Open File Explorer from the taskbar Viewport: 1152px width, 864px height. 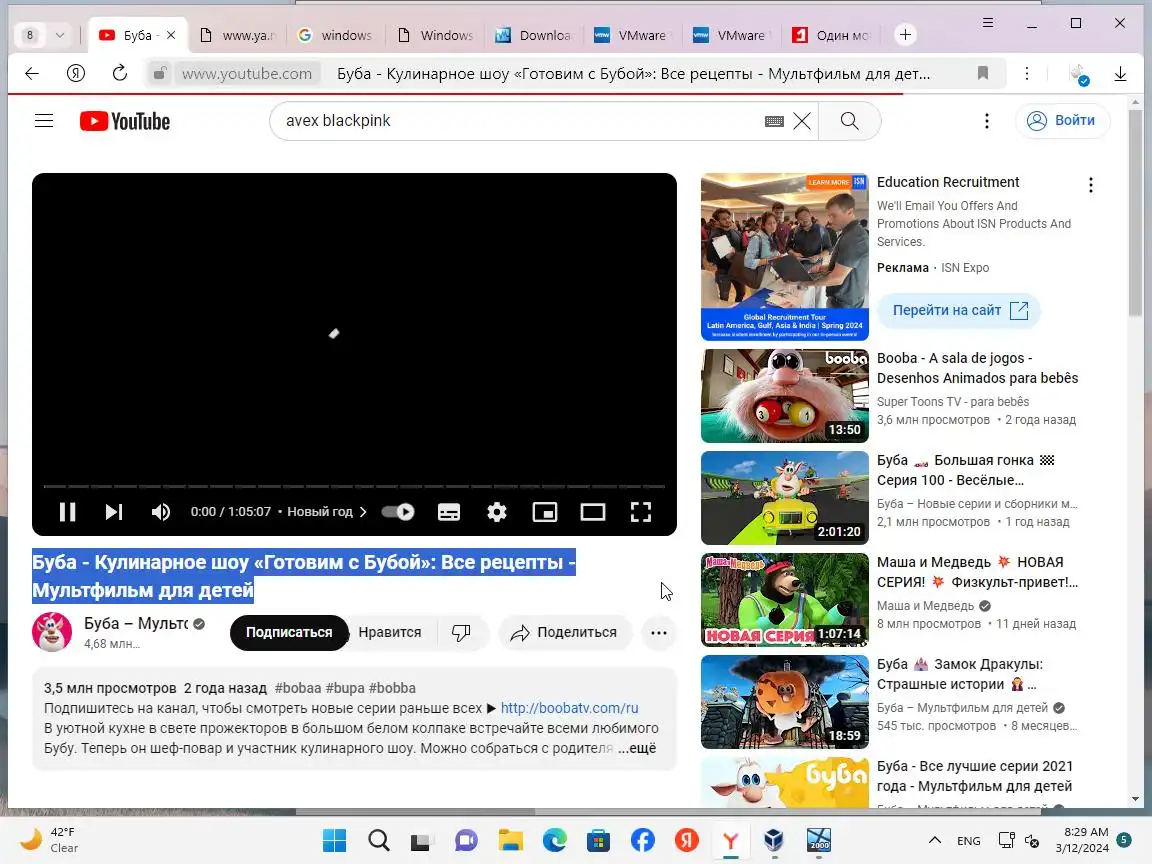pos(511,840)
